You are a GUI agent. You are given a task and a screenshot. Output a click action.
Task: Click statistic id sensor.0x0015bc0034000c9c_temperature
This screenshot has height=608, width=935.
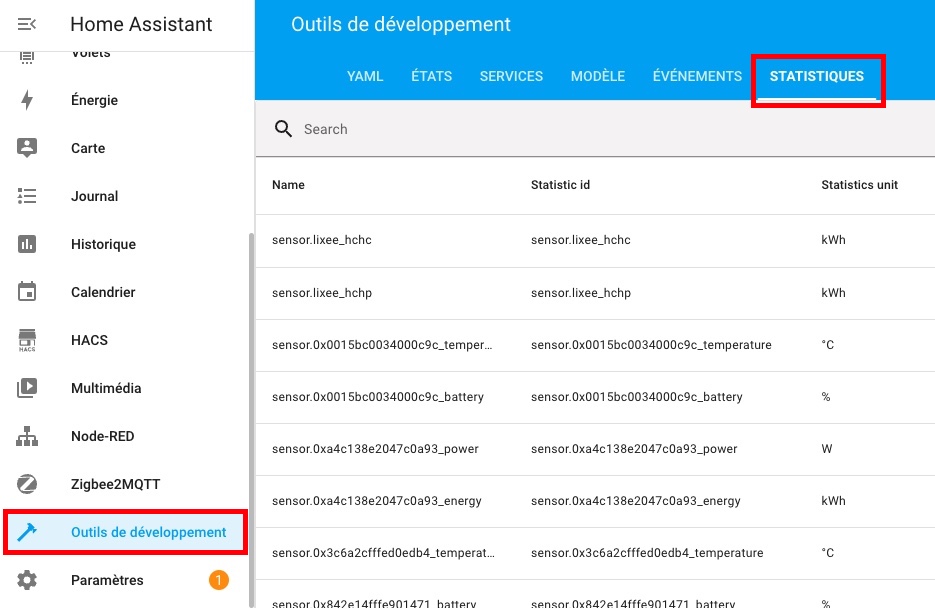tap(651, 345)
